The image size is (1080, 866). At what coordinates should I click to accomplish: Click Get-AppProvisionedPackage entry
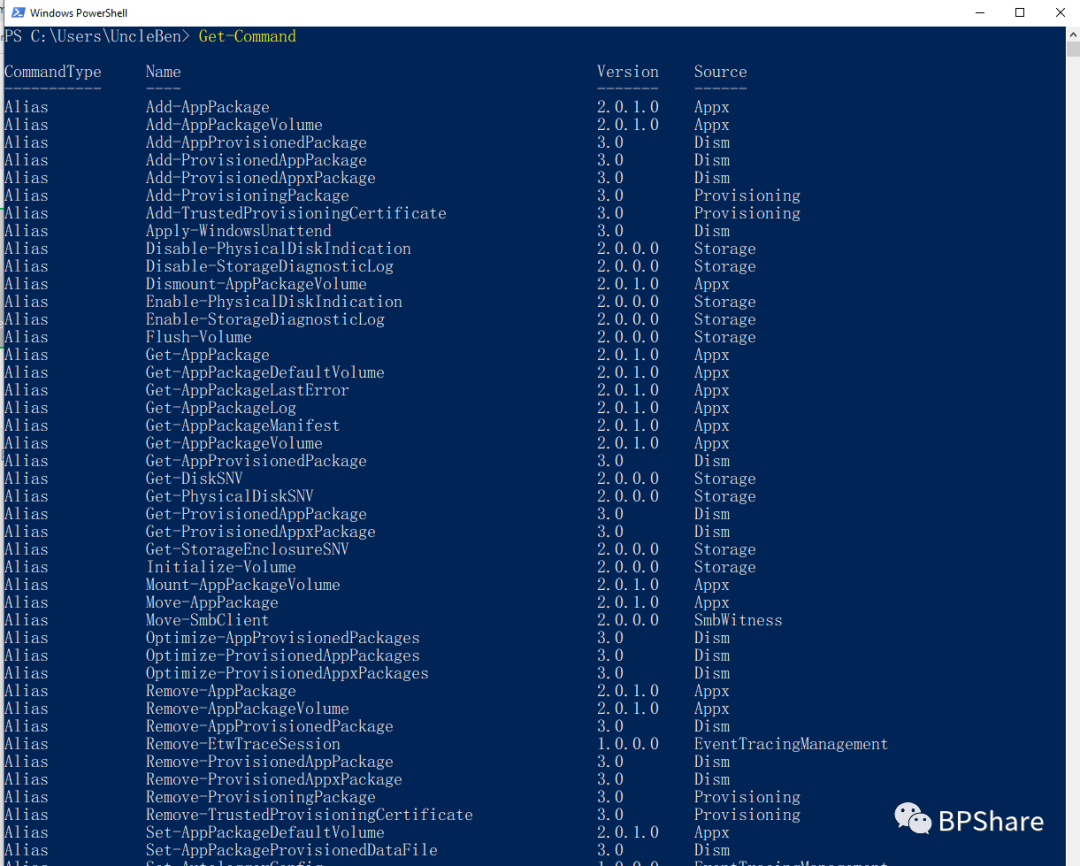pyautogui.click(x=256, y=461)
